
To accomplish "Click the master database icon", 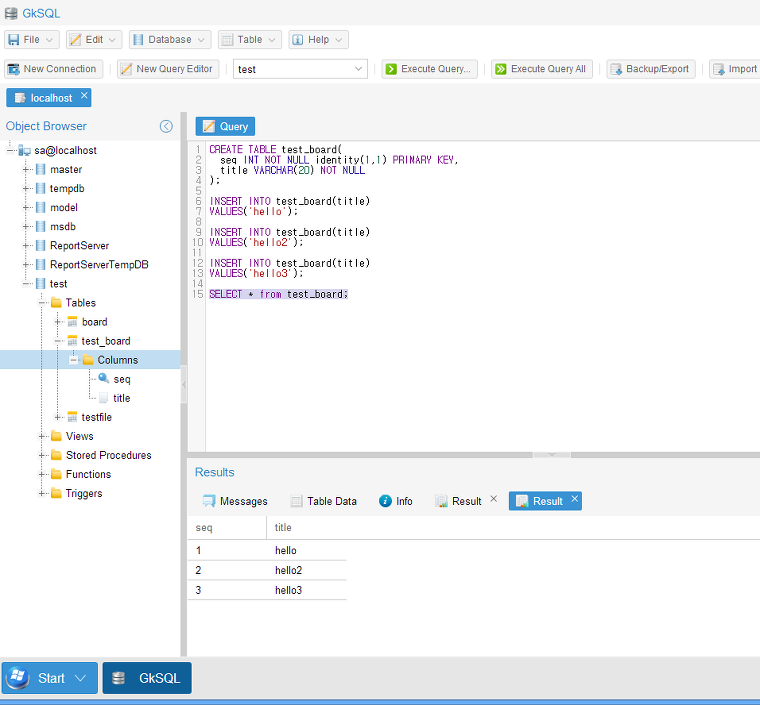I will 41,170.
